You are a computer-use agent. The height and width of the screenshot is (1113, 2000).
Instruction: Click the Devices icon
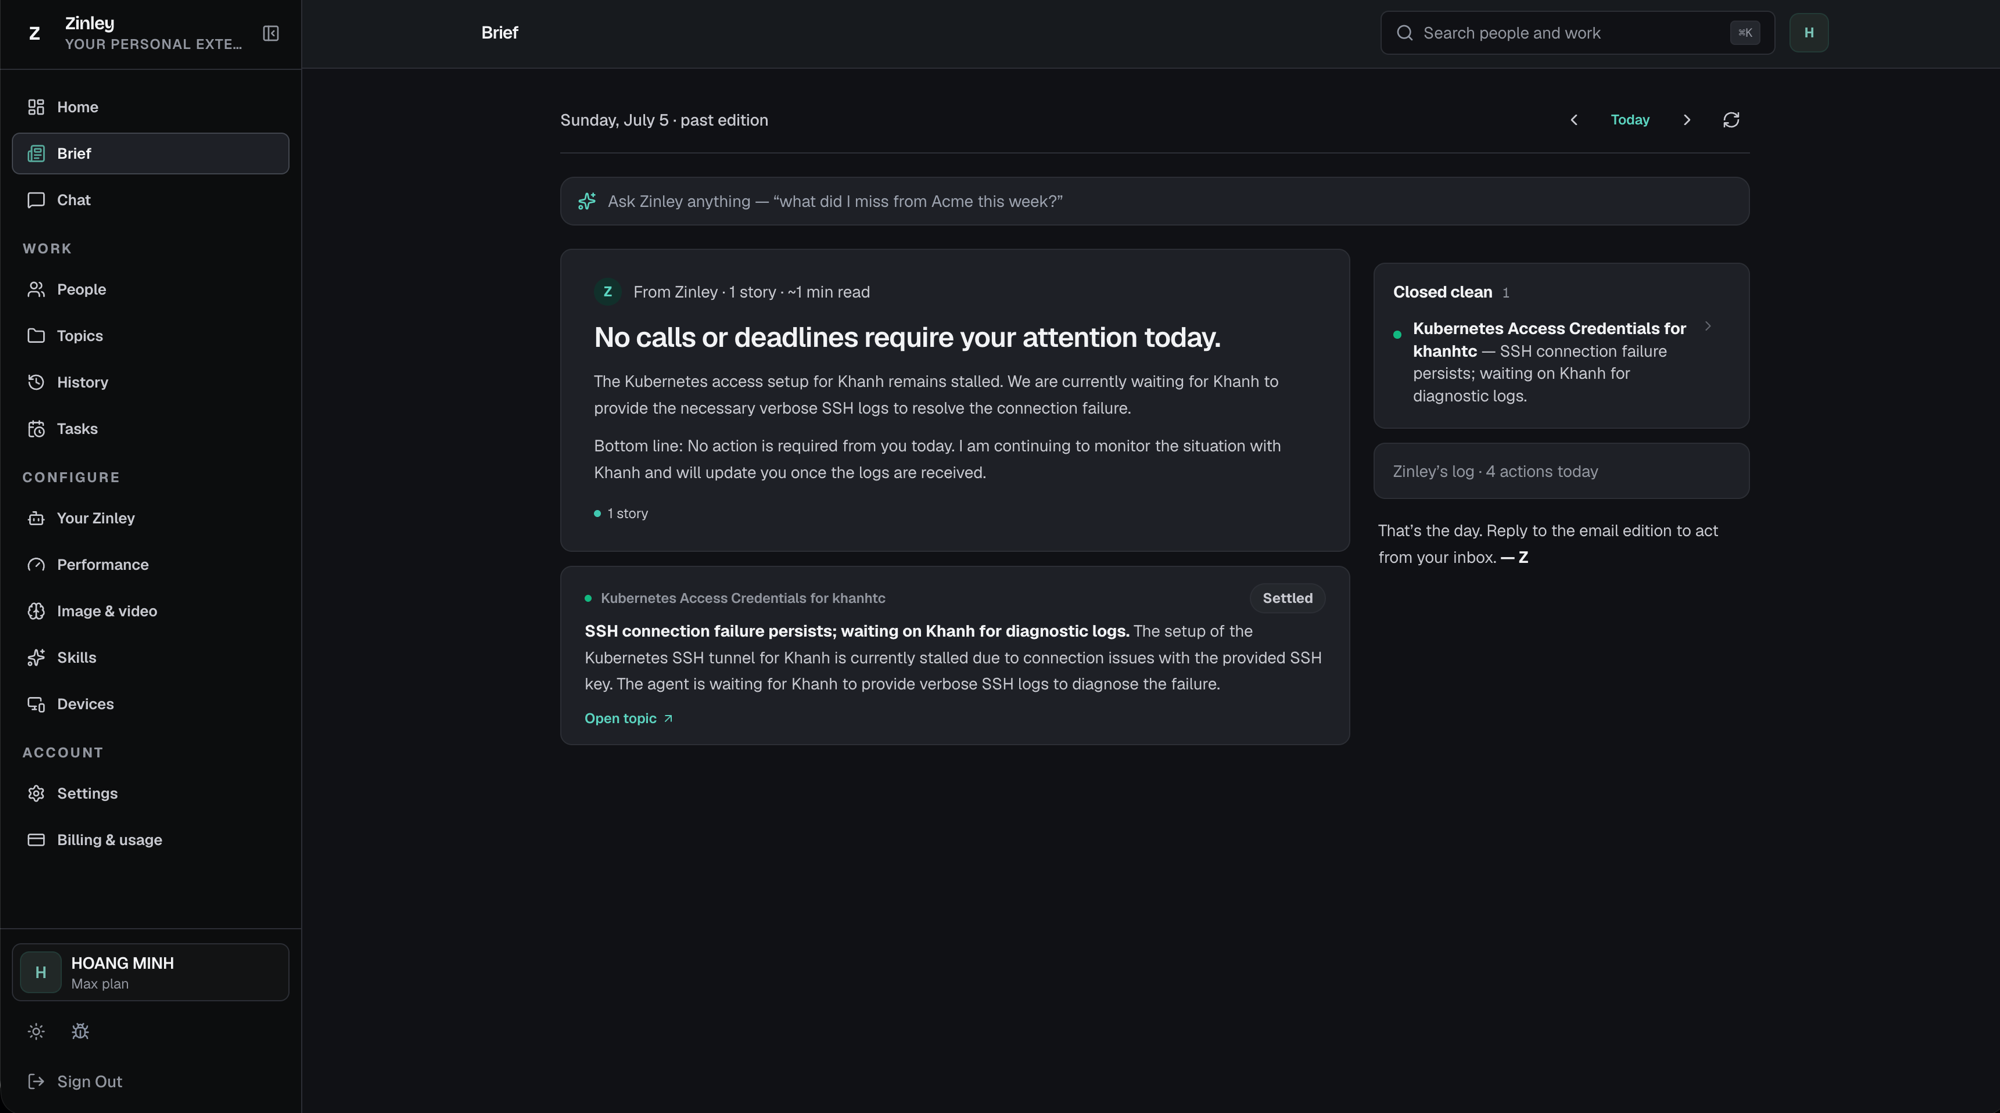[x=36, y=704]
